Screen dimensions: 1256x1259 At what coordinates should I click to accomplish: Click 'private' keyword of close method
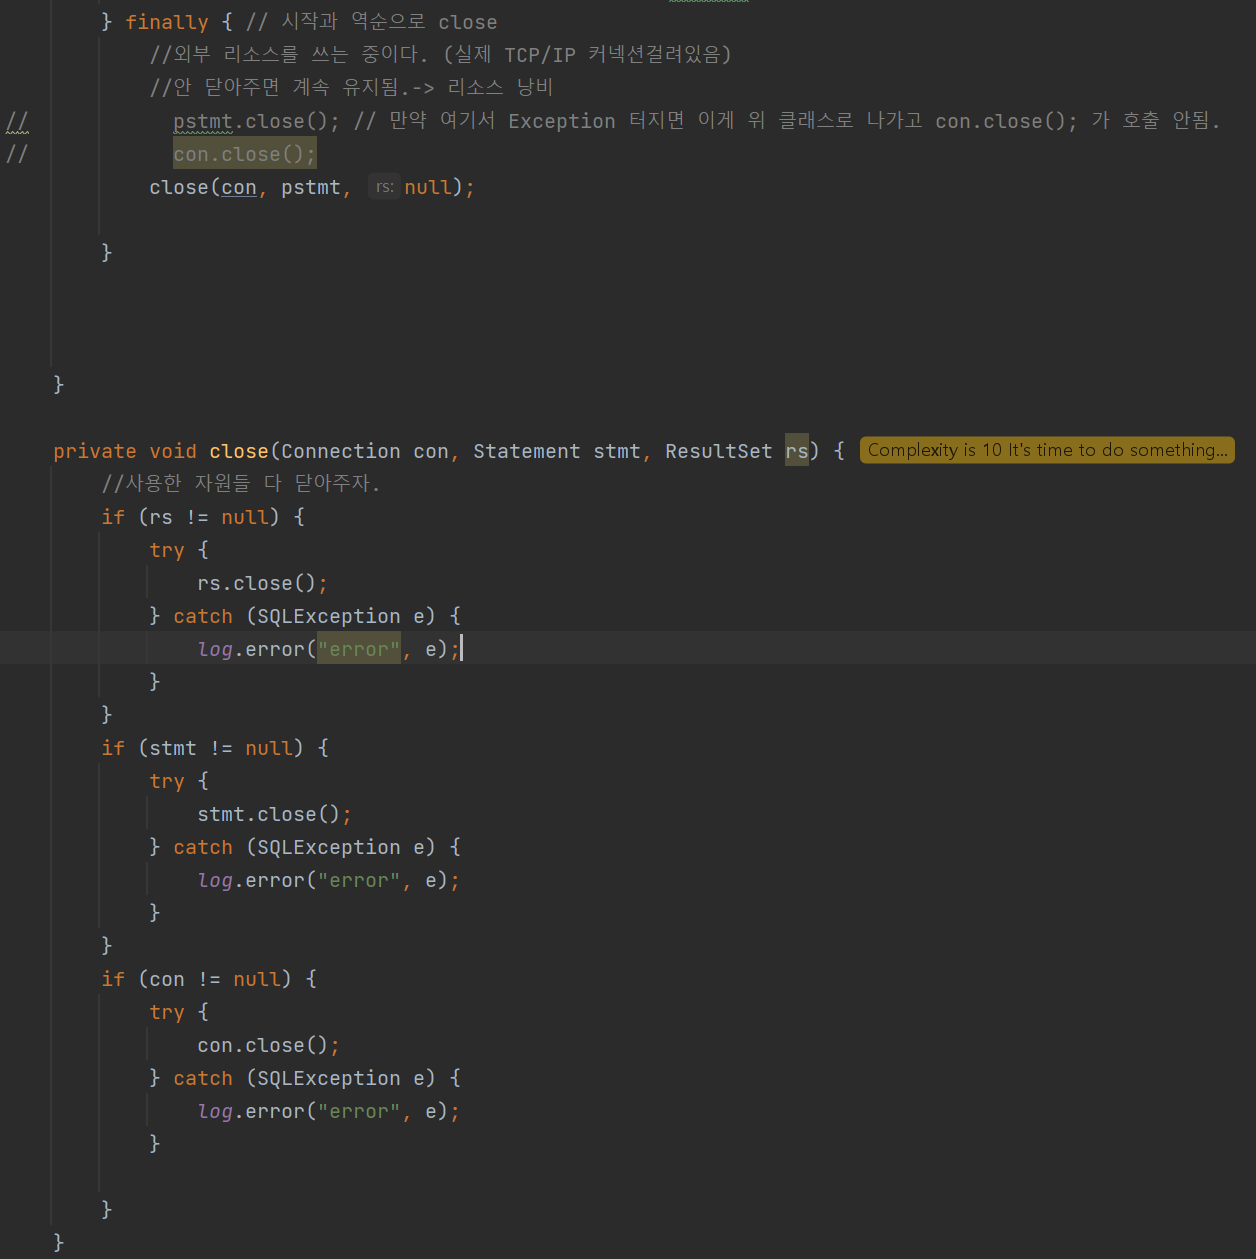click(x=95, y=451)
